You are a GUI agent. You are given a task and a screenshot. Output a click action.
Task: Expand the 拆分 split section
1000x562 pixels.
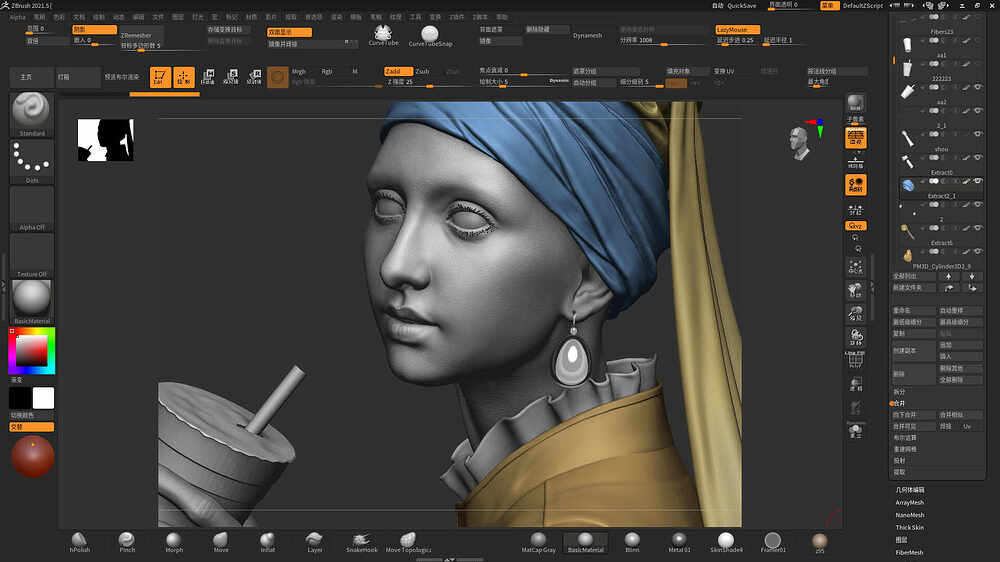click(899, 392)
